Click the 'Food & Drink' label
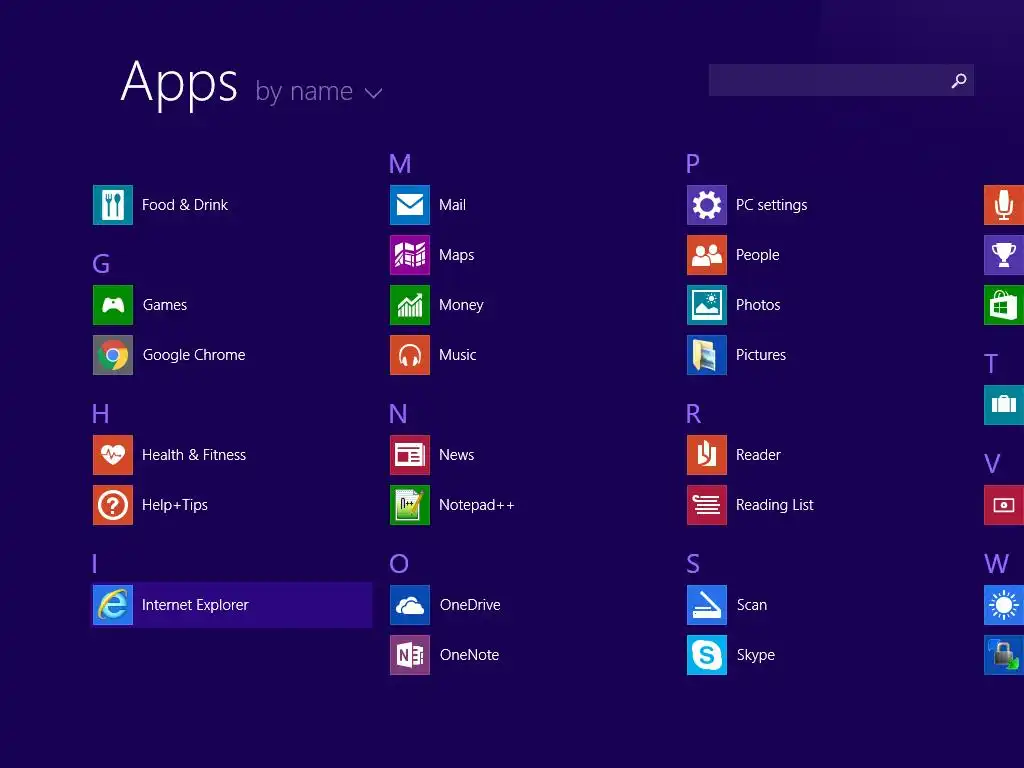This screenshot has width=1024, height=768. coord(185,205)
